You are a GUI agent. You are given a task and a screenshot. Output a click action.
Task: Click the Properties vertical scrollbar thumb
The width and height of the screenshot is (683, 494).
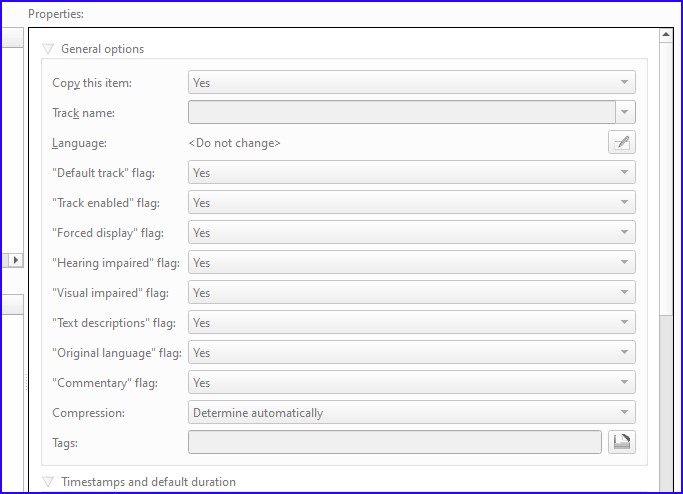[666, 180]
